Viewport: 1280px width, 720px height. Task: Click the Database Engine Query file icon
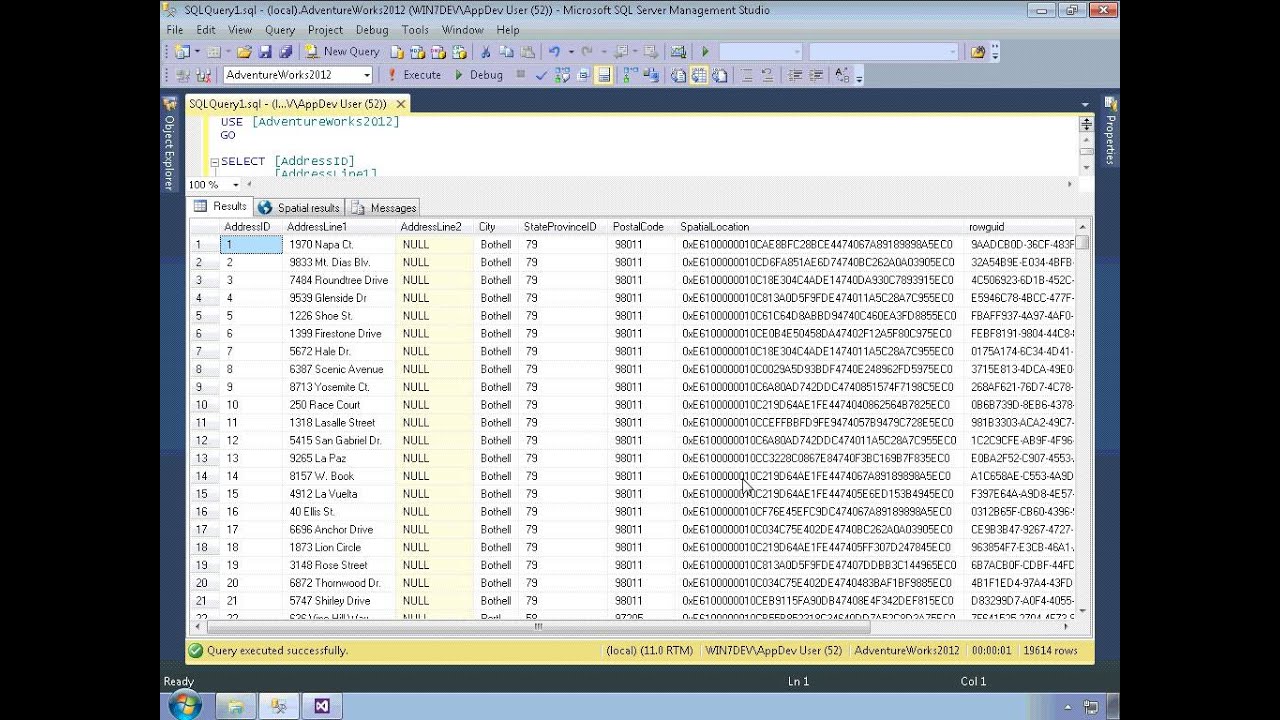(397, 52)
